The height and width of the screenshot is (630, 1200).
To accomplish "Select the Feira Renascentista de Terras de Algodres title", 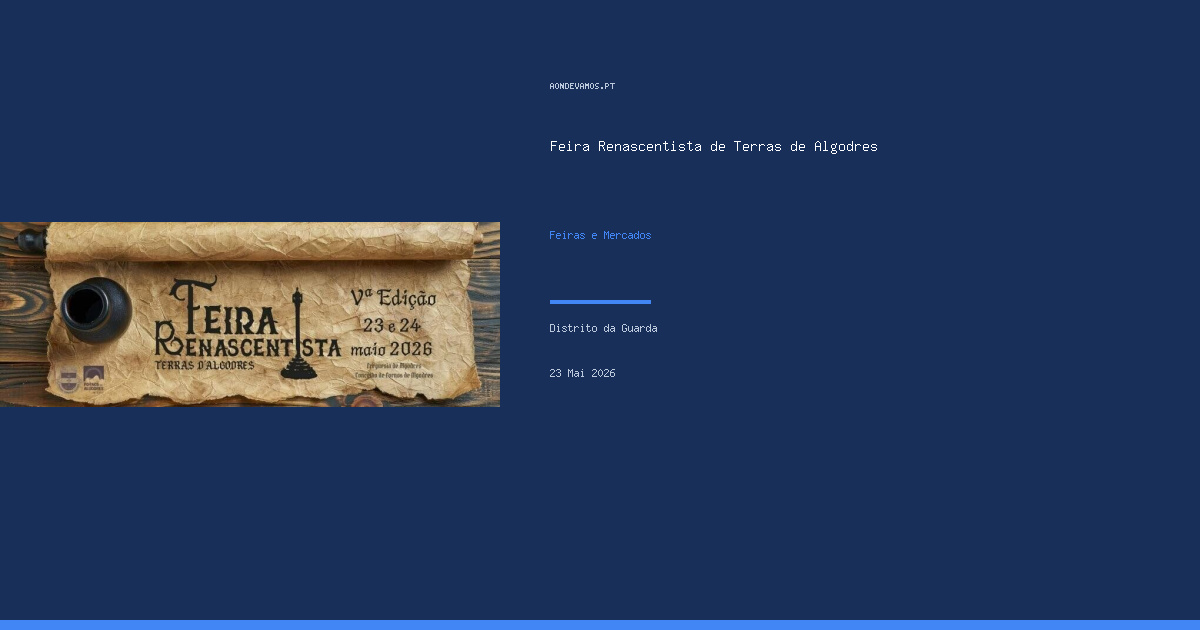I will click(x=713, y=146).
